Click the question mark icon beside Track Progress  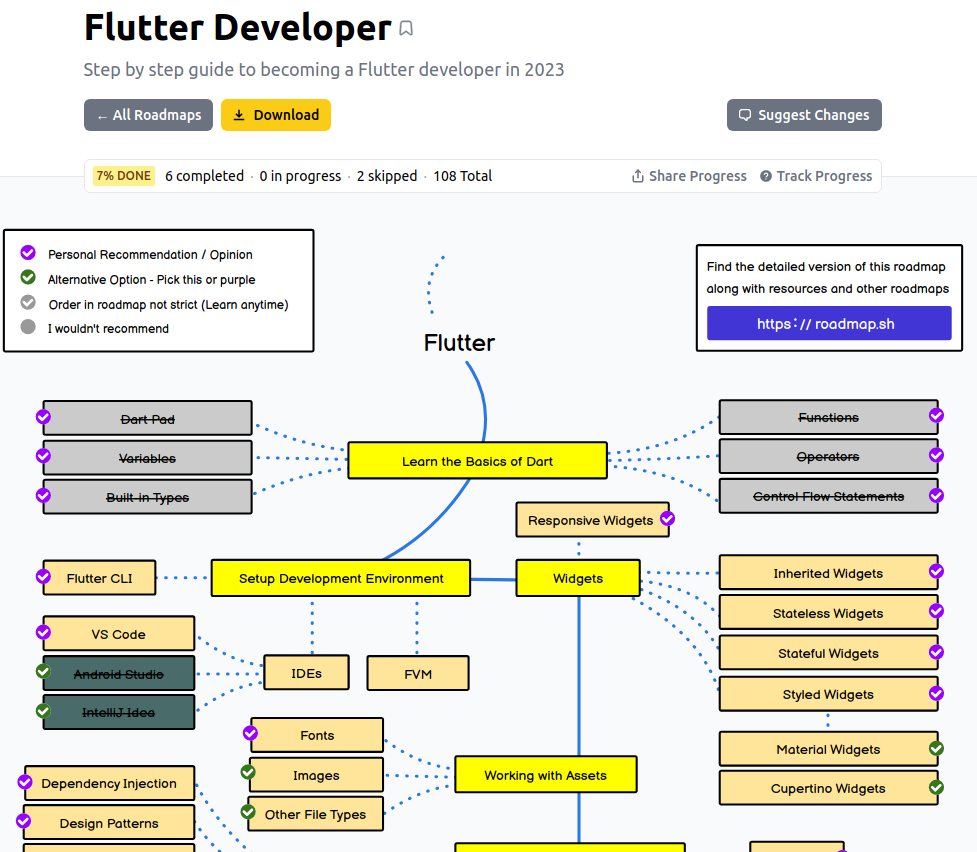765,175
